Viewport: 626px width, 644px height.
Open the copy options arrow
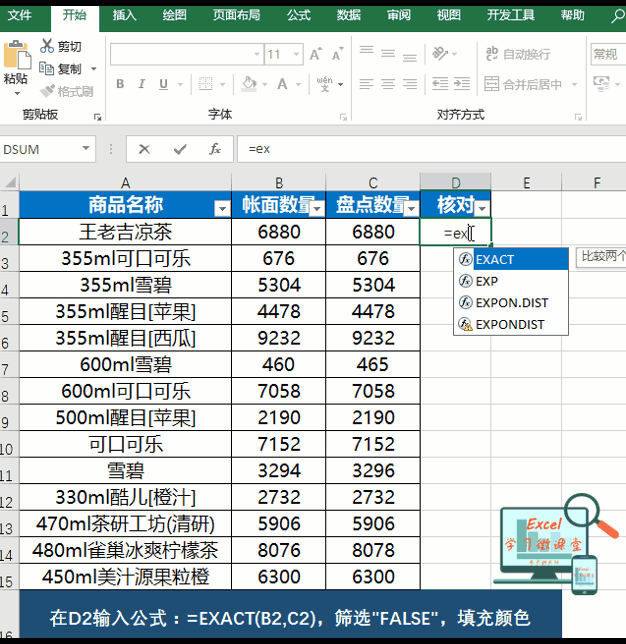[94, 69]
